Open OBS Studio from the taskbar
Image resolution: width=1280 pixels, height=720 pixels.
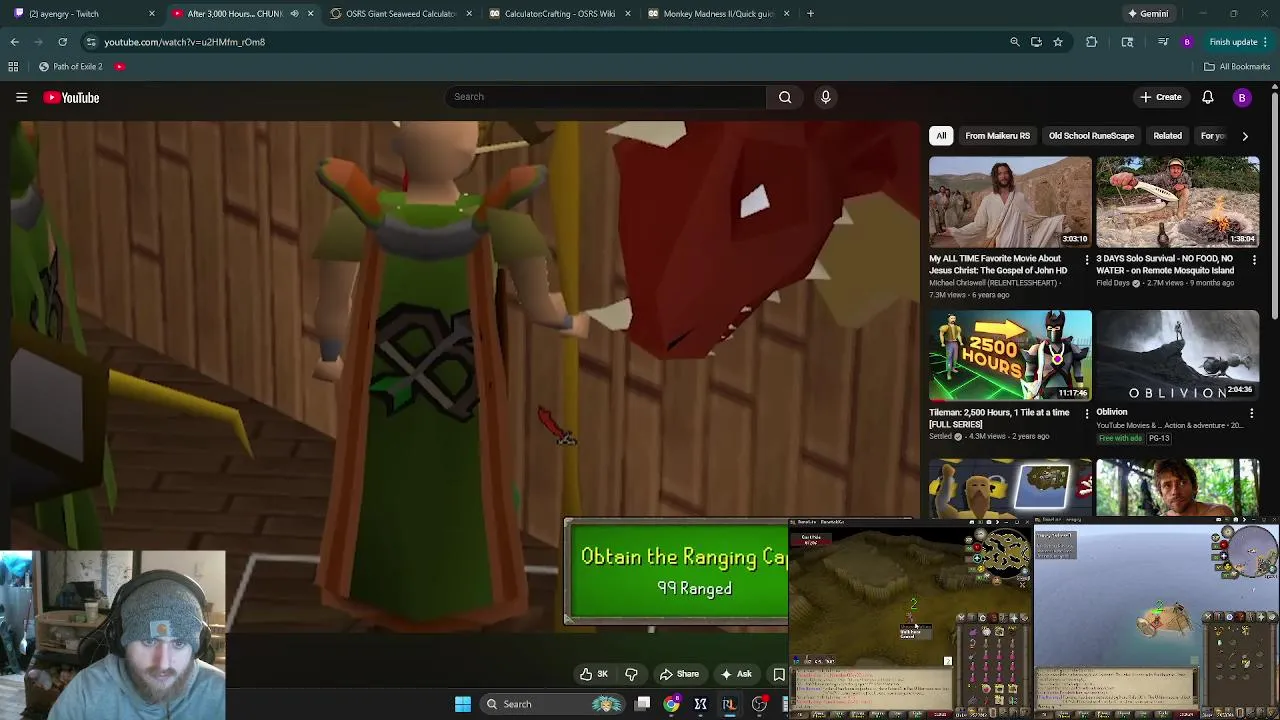pyautogui.click(x=759, y=704)
